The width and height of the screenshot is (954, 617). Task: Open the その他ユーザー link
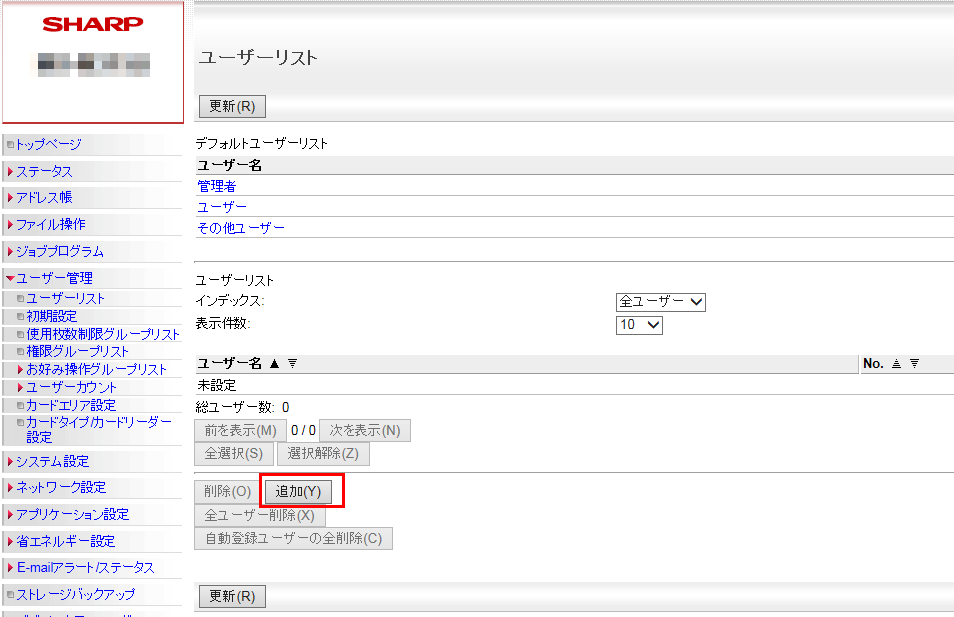pos(241,228)
